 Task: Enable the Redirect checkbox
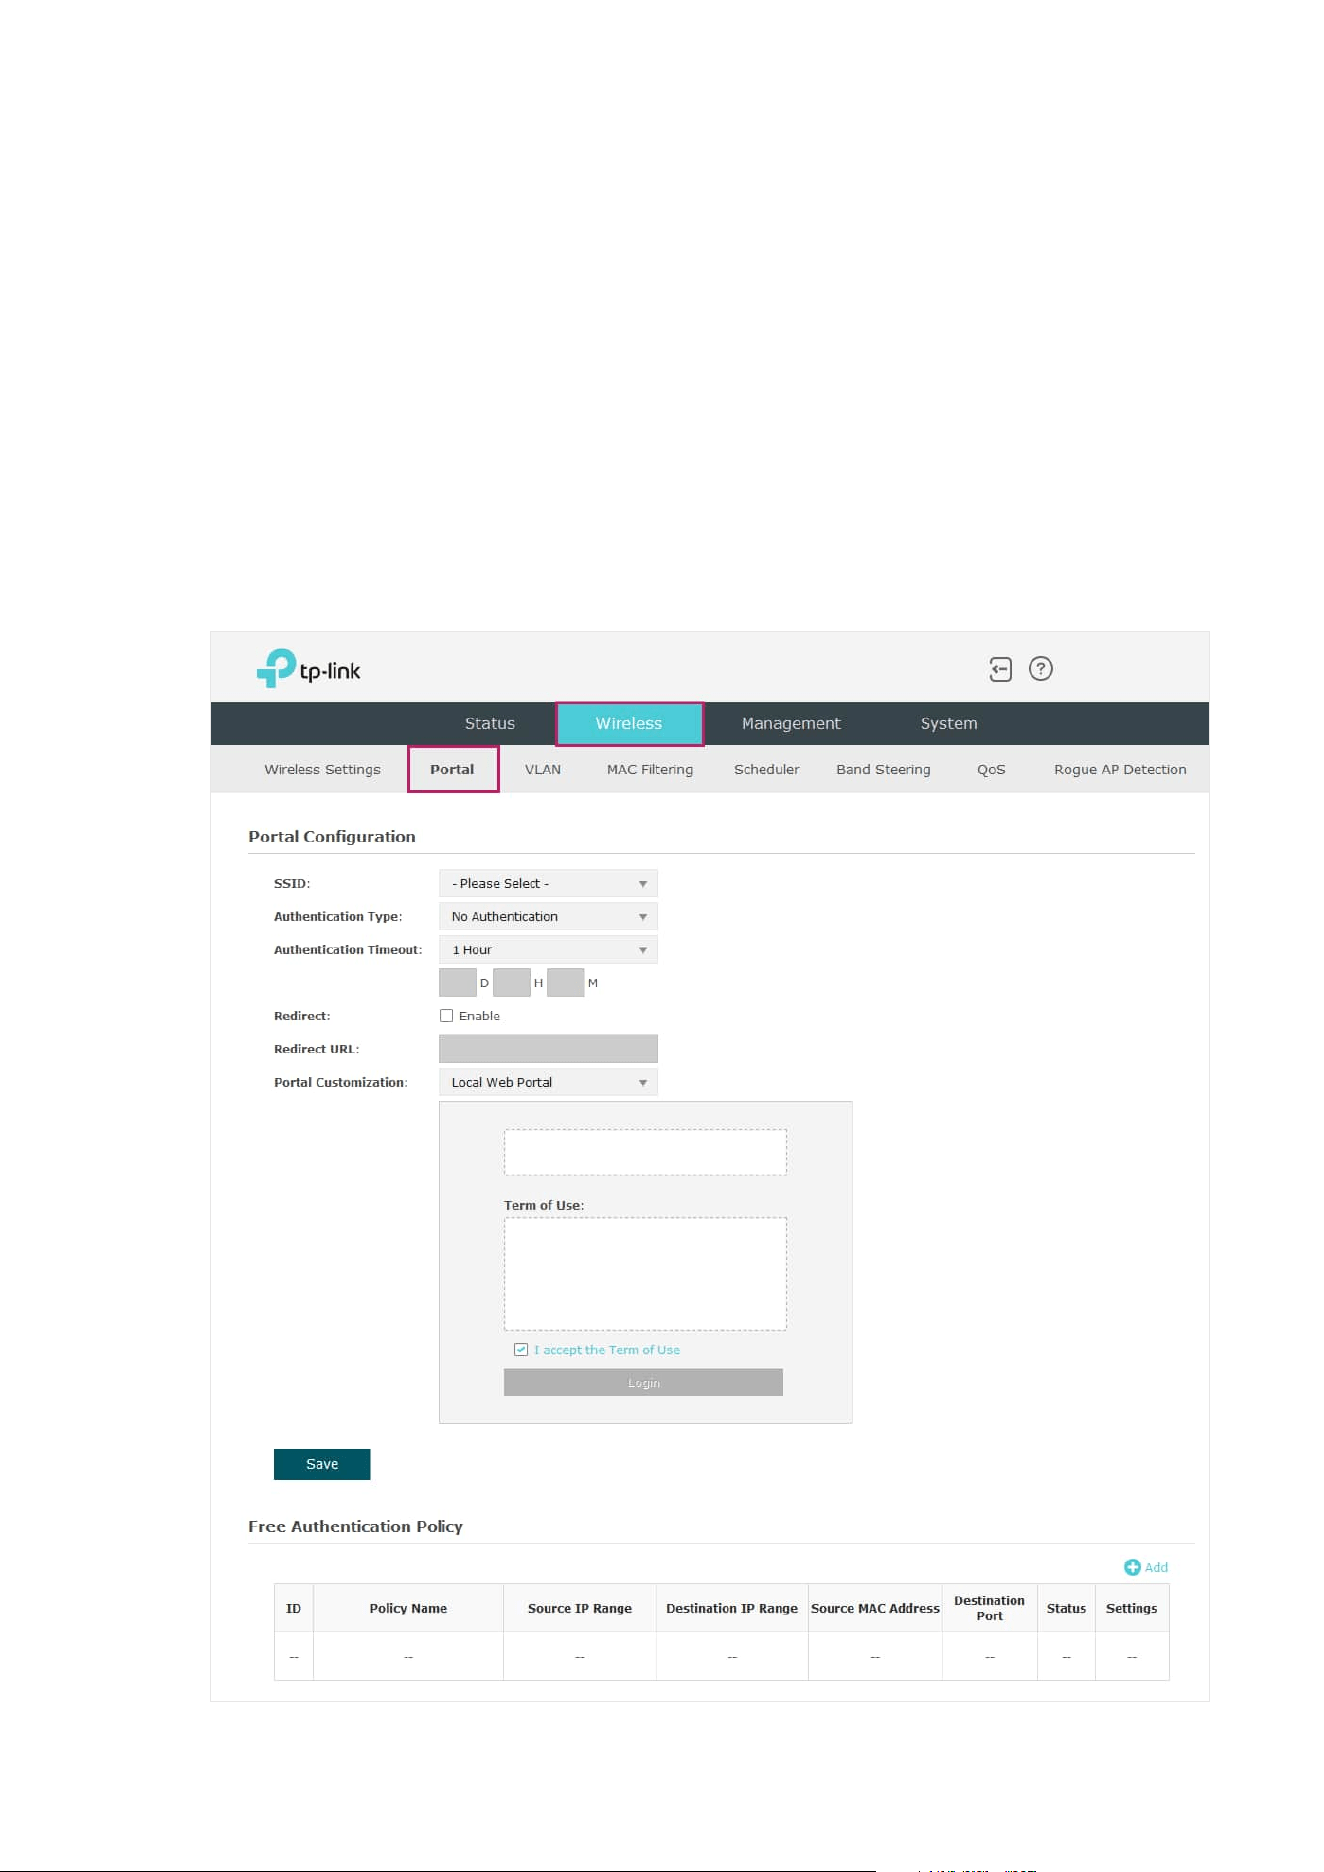447,1015
